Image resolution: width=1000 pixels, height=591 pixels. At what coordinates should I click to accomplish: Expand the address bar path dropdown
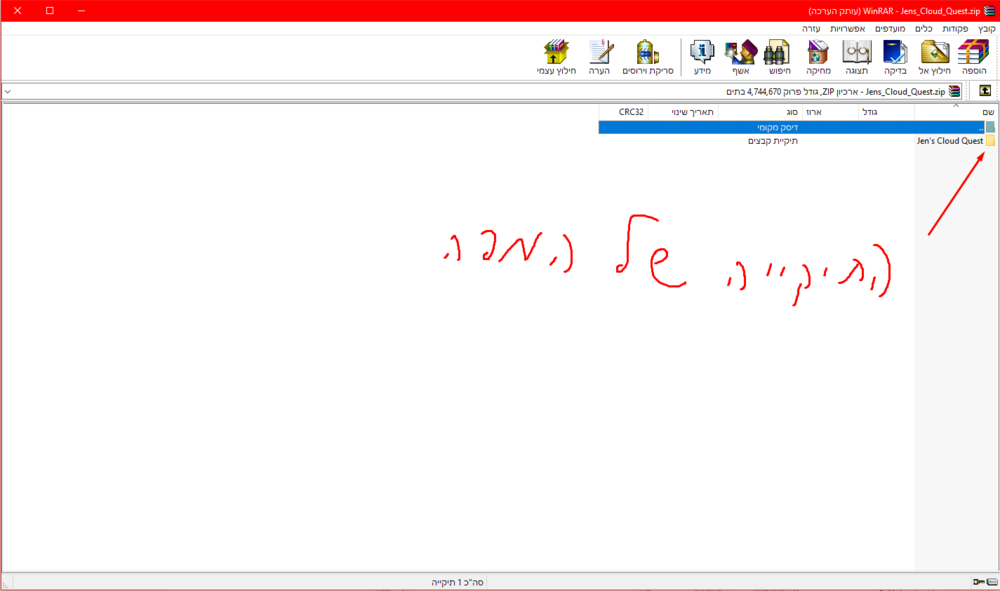point(8,91)
